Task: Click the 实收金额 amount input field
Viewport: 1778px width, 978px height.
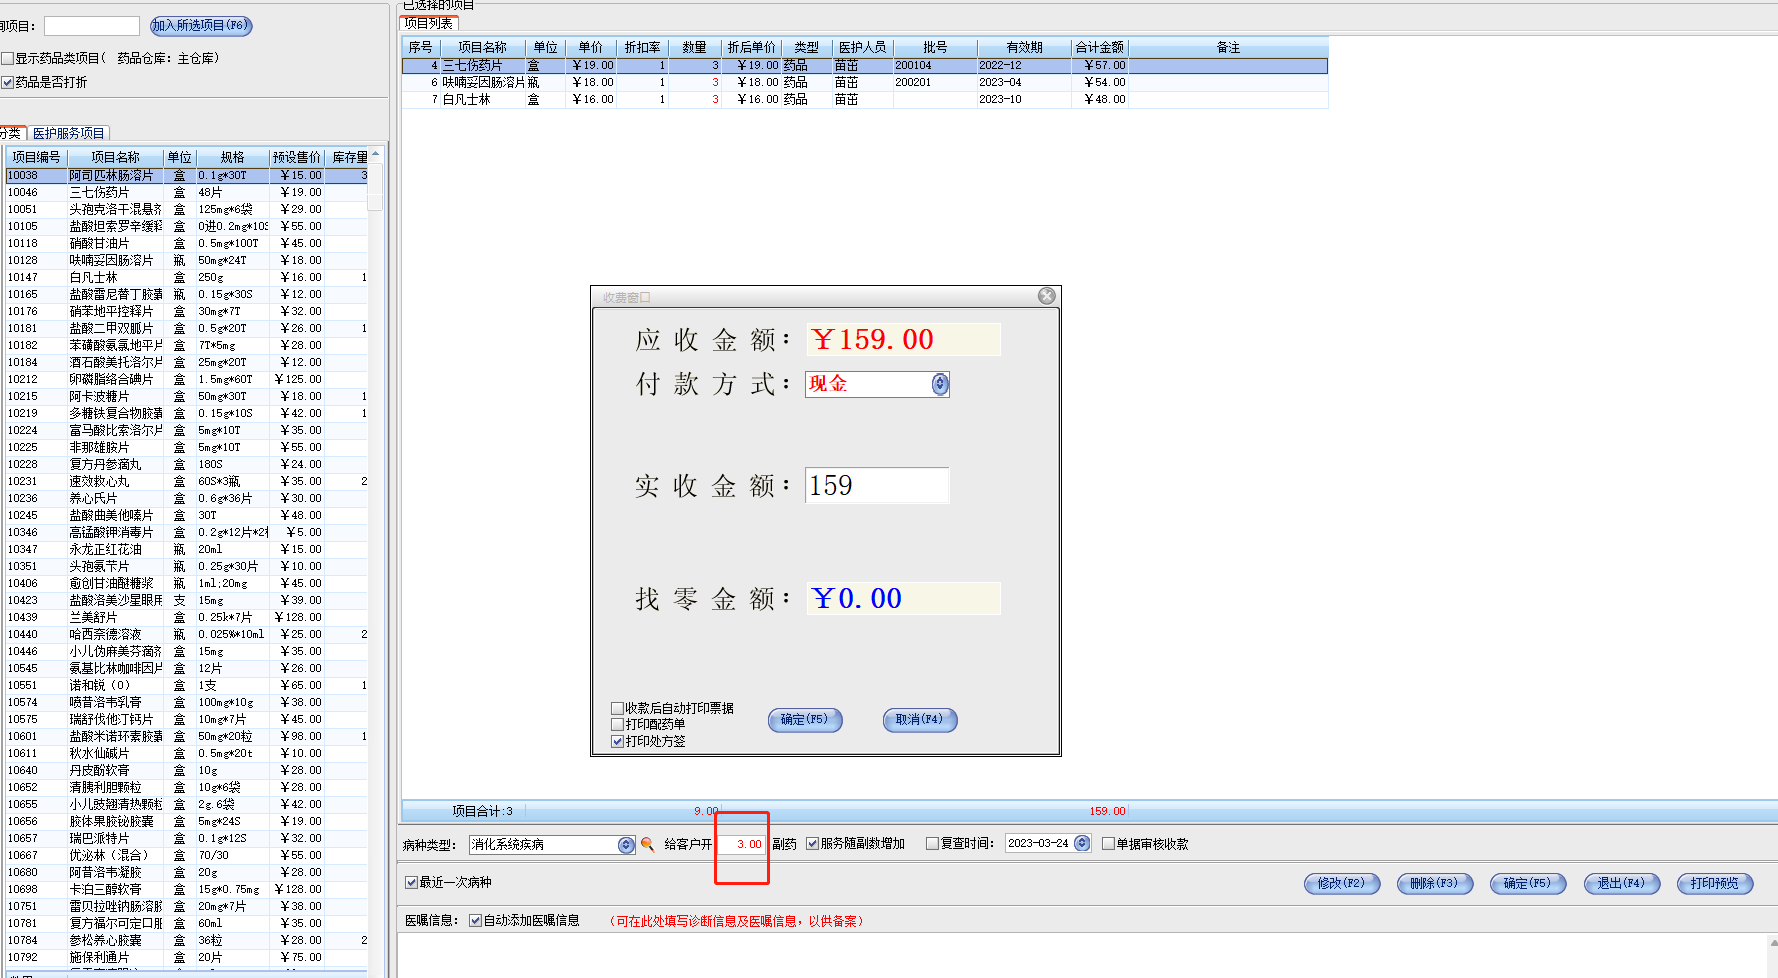Action: pos(876,486)
